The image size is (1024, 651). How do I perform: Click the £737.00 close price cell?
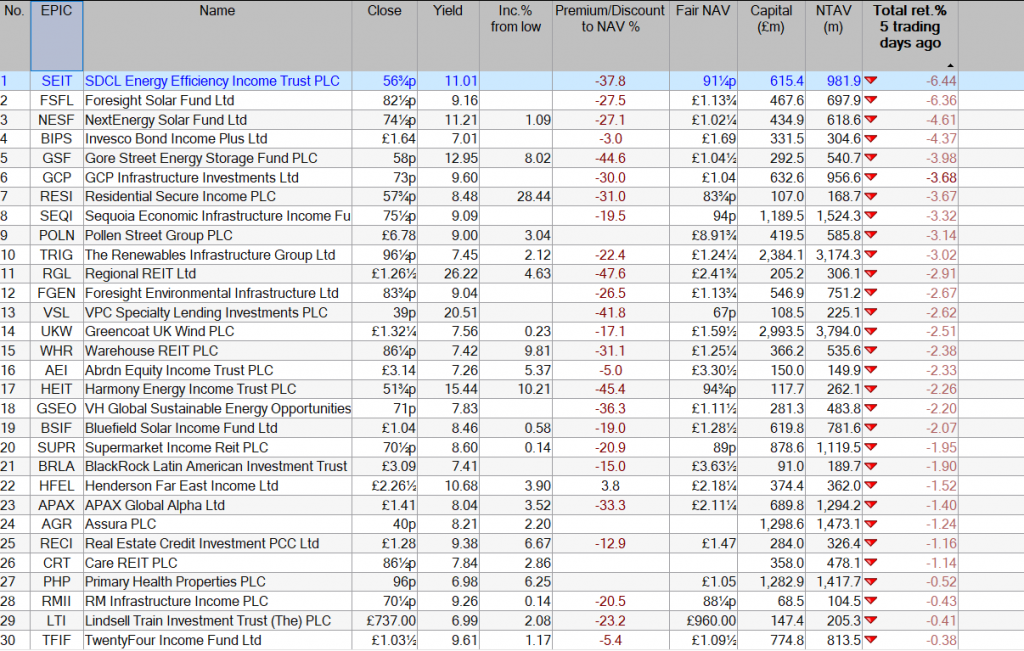coord(385,621)
